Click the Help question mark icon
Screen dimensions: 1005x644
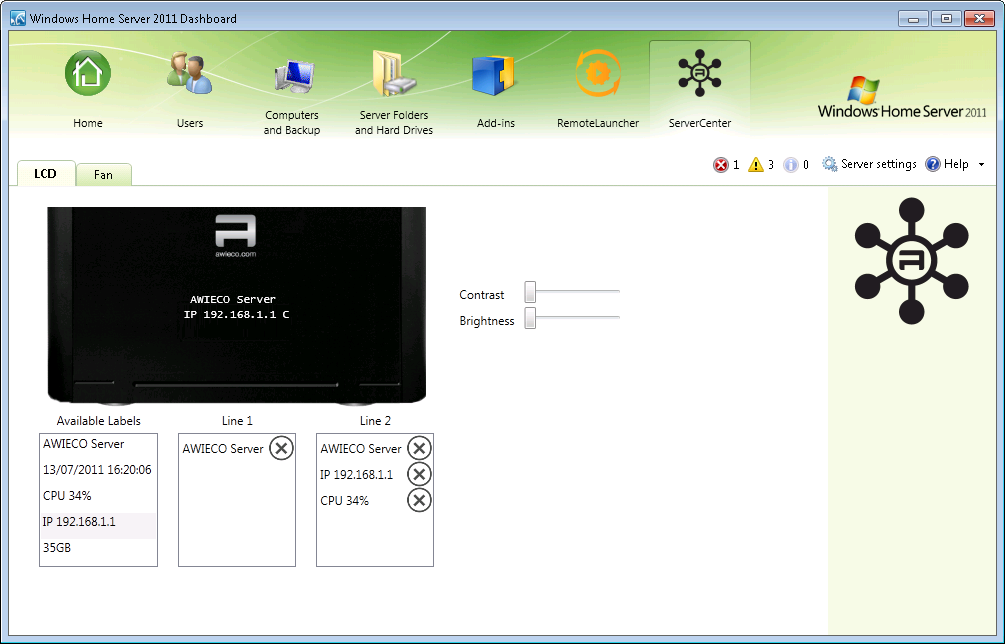pos(933,164)
